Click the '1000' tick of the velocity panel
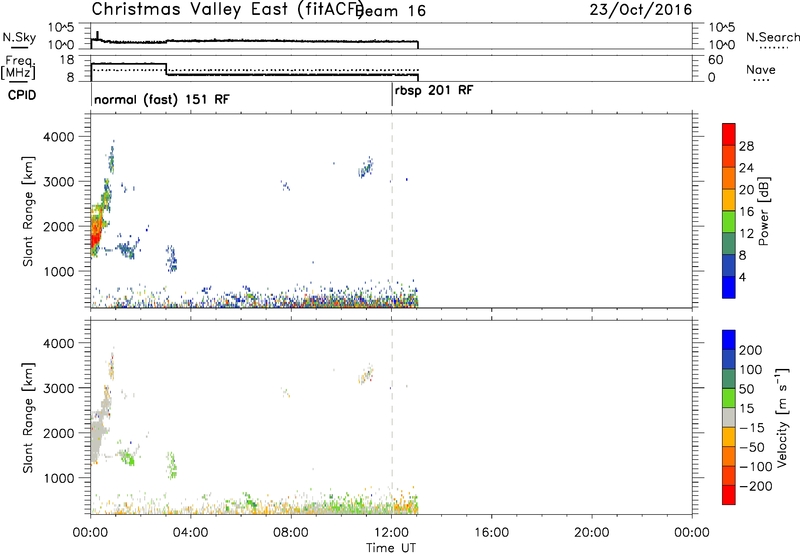The width and height of the screenshot is (800, 554). pyautogui.click(x=58, y=478)
